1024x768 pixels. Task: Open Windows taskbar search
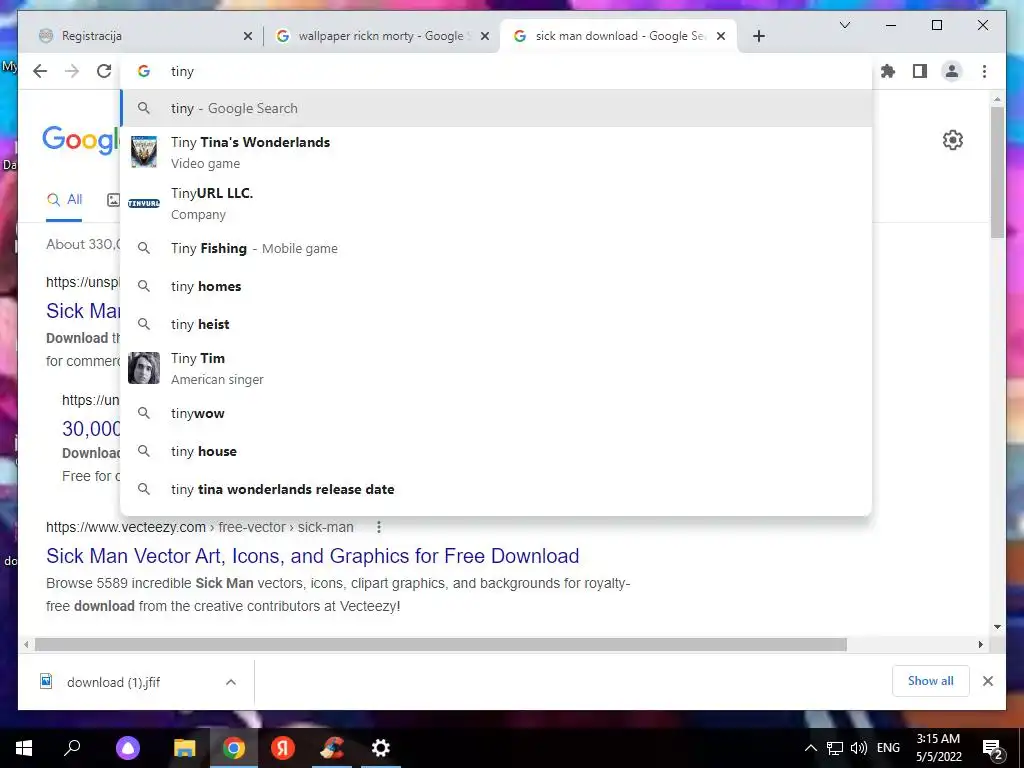72,748
